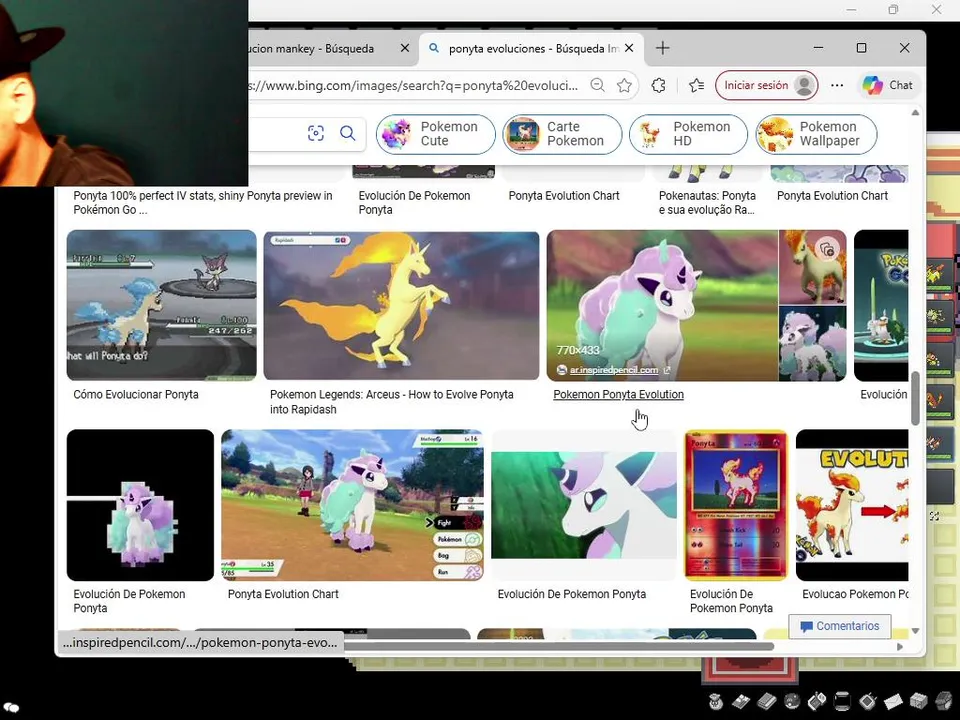Filter by Pokemon Cute chip
960x720 pixels.
pos(436,133)
